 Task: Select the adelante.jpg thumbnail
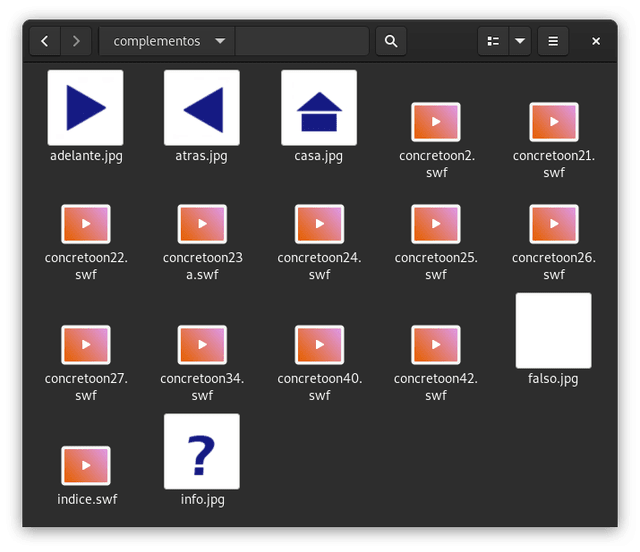85,108
